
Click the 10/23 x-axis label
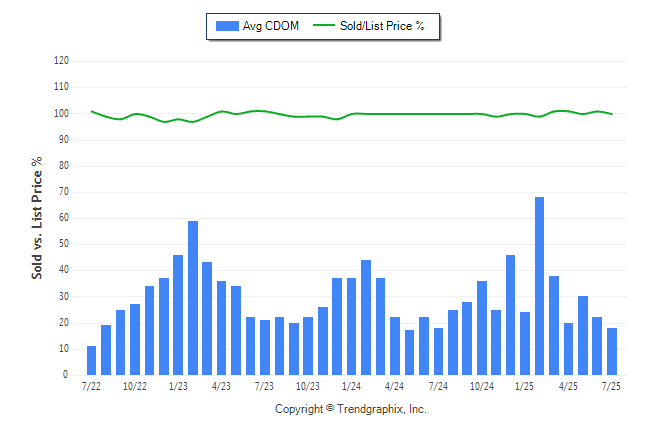click(308, 386)
